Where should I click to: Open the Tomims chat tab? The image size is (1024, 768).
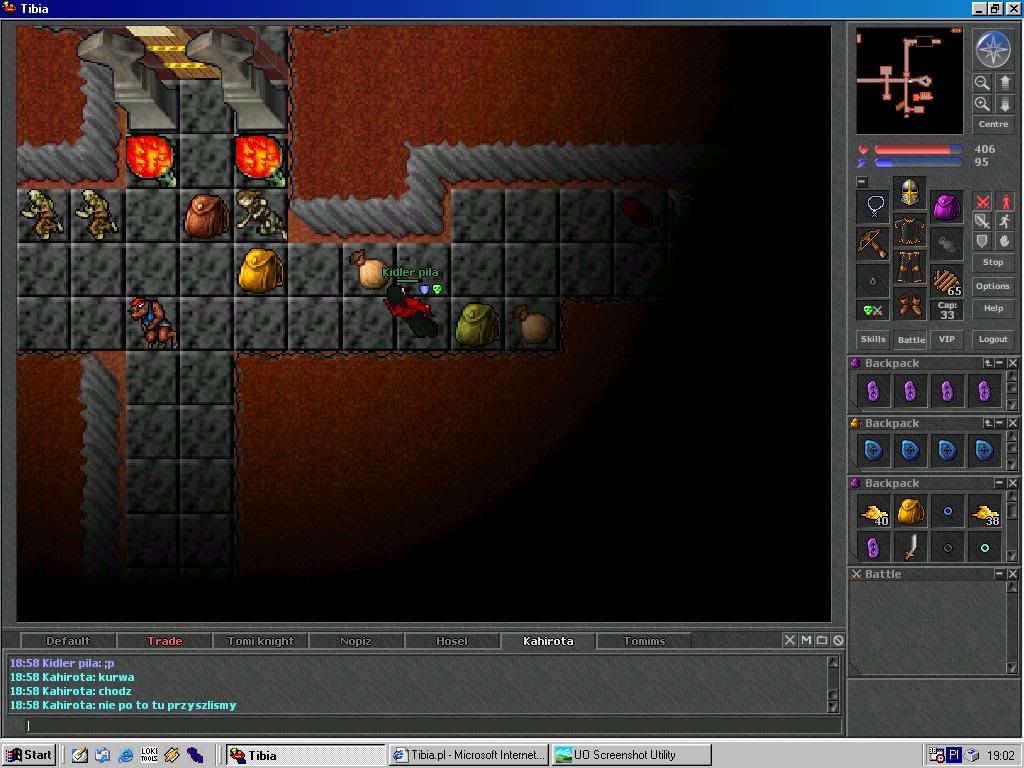(x=644, y=641)
